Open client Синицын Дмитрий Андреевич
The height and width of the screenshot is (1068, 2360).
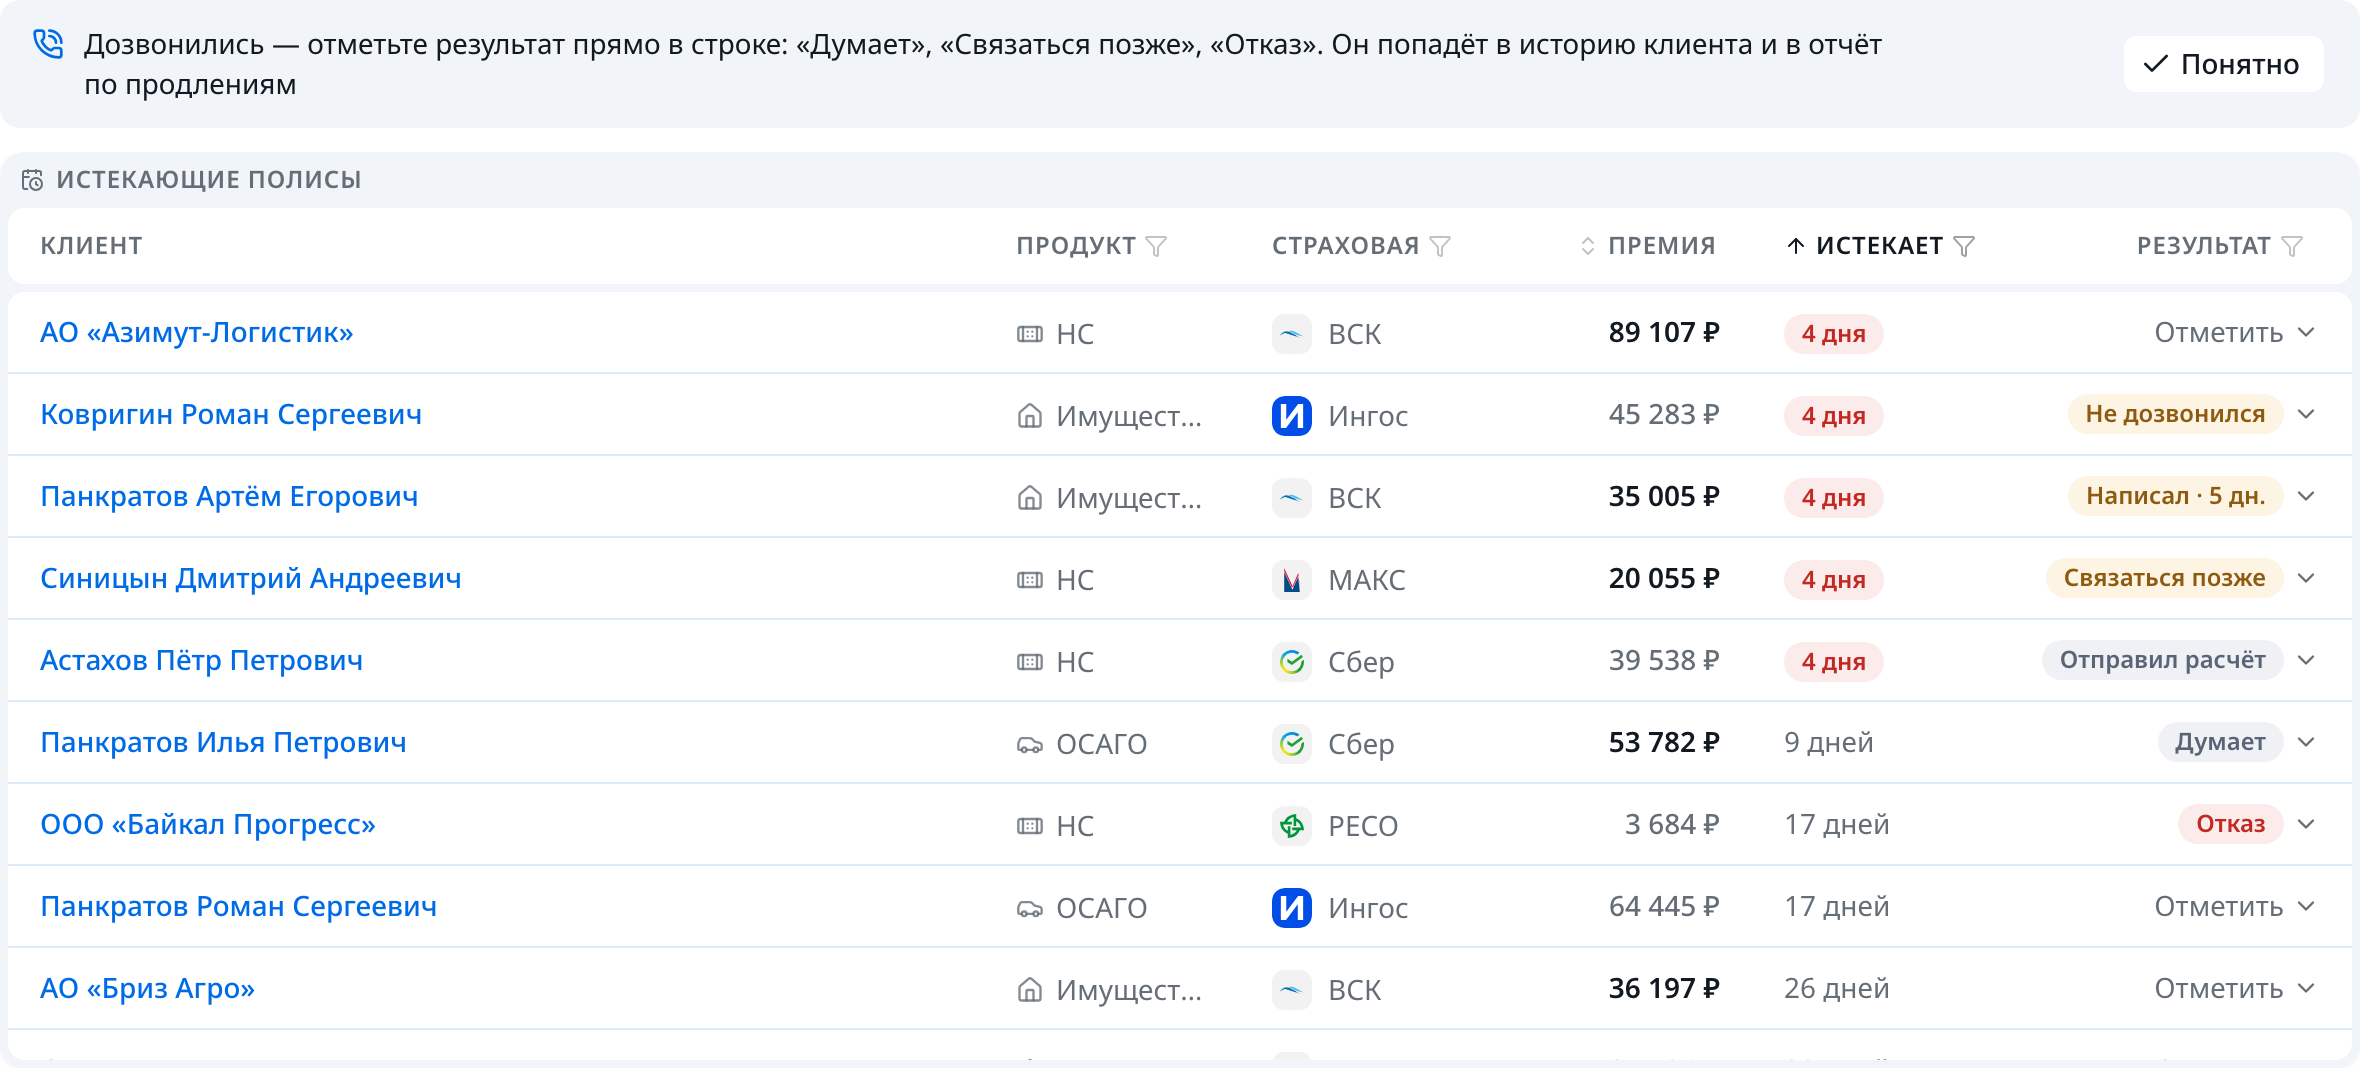(x=251, y=579)
